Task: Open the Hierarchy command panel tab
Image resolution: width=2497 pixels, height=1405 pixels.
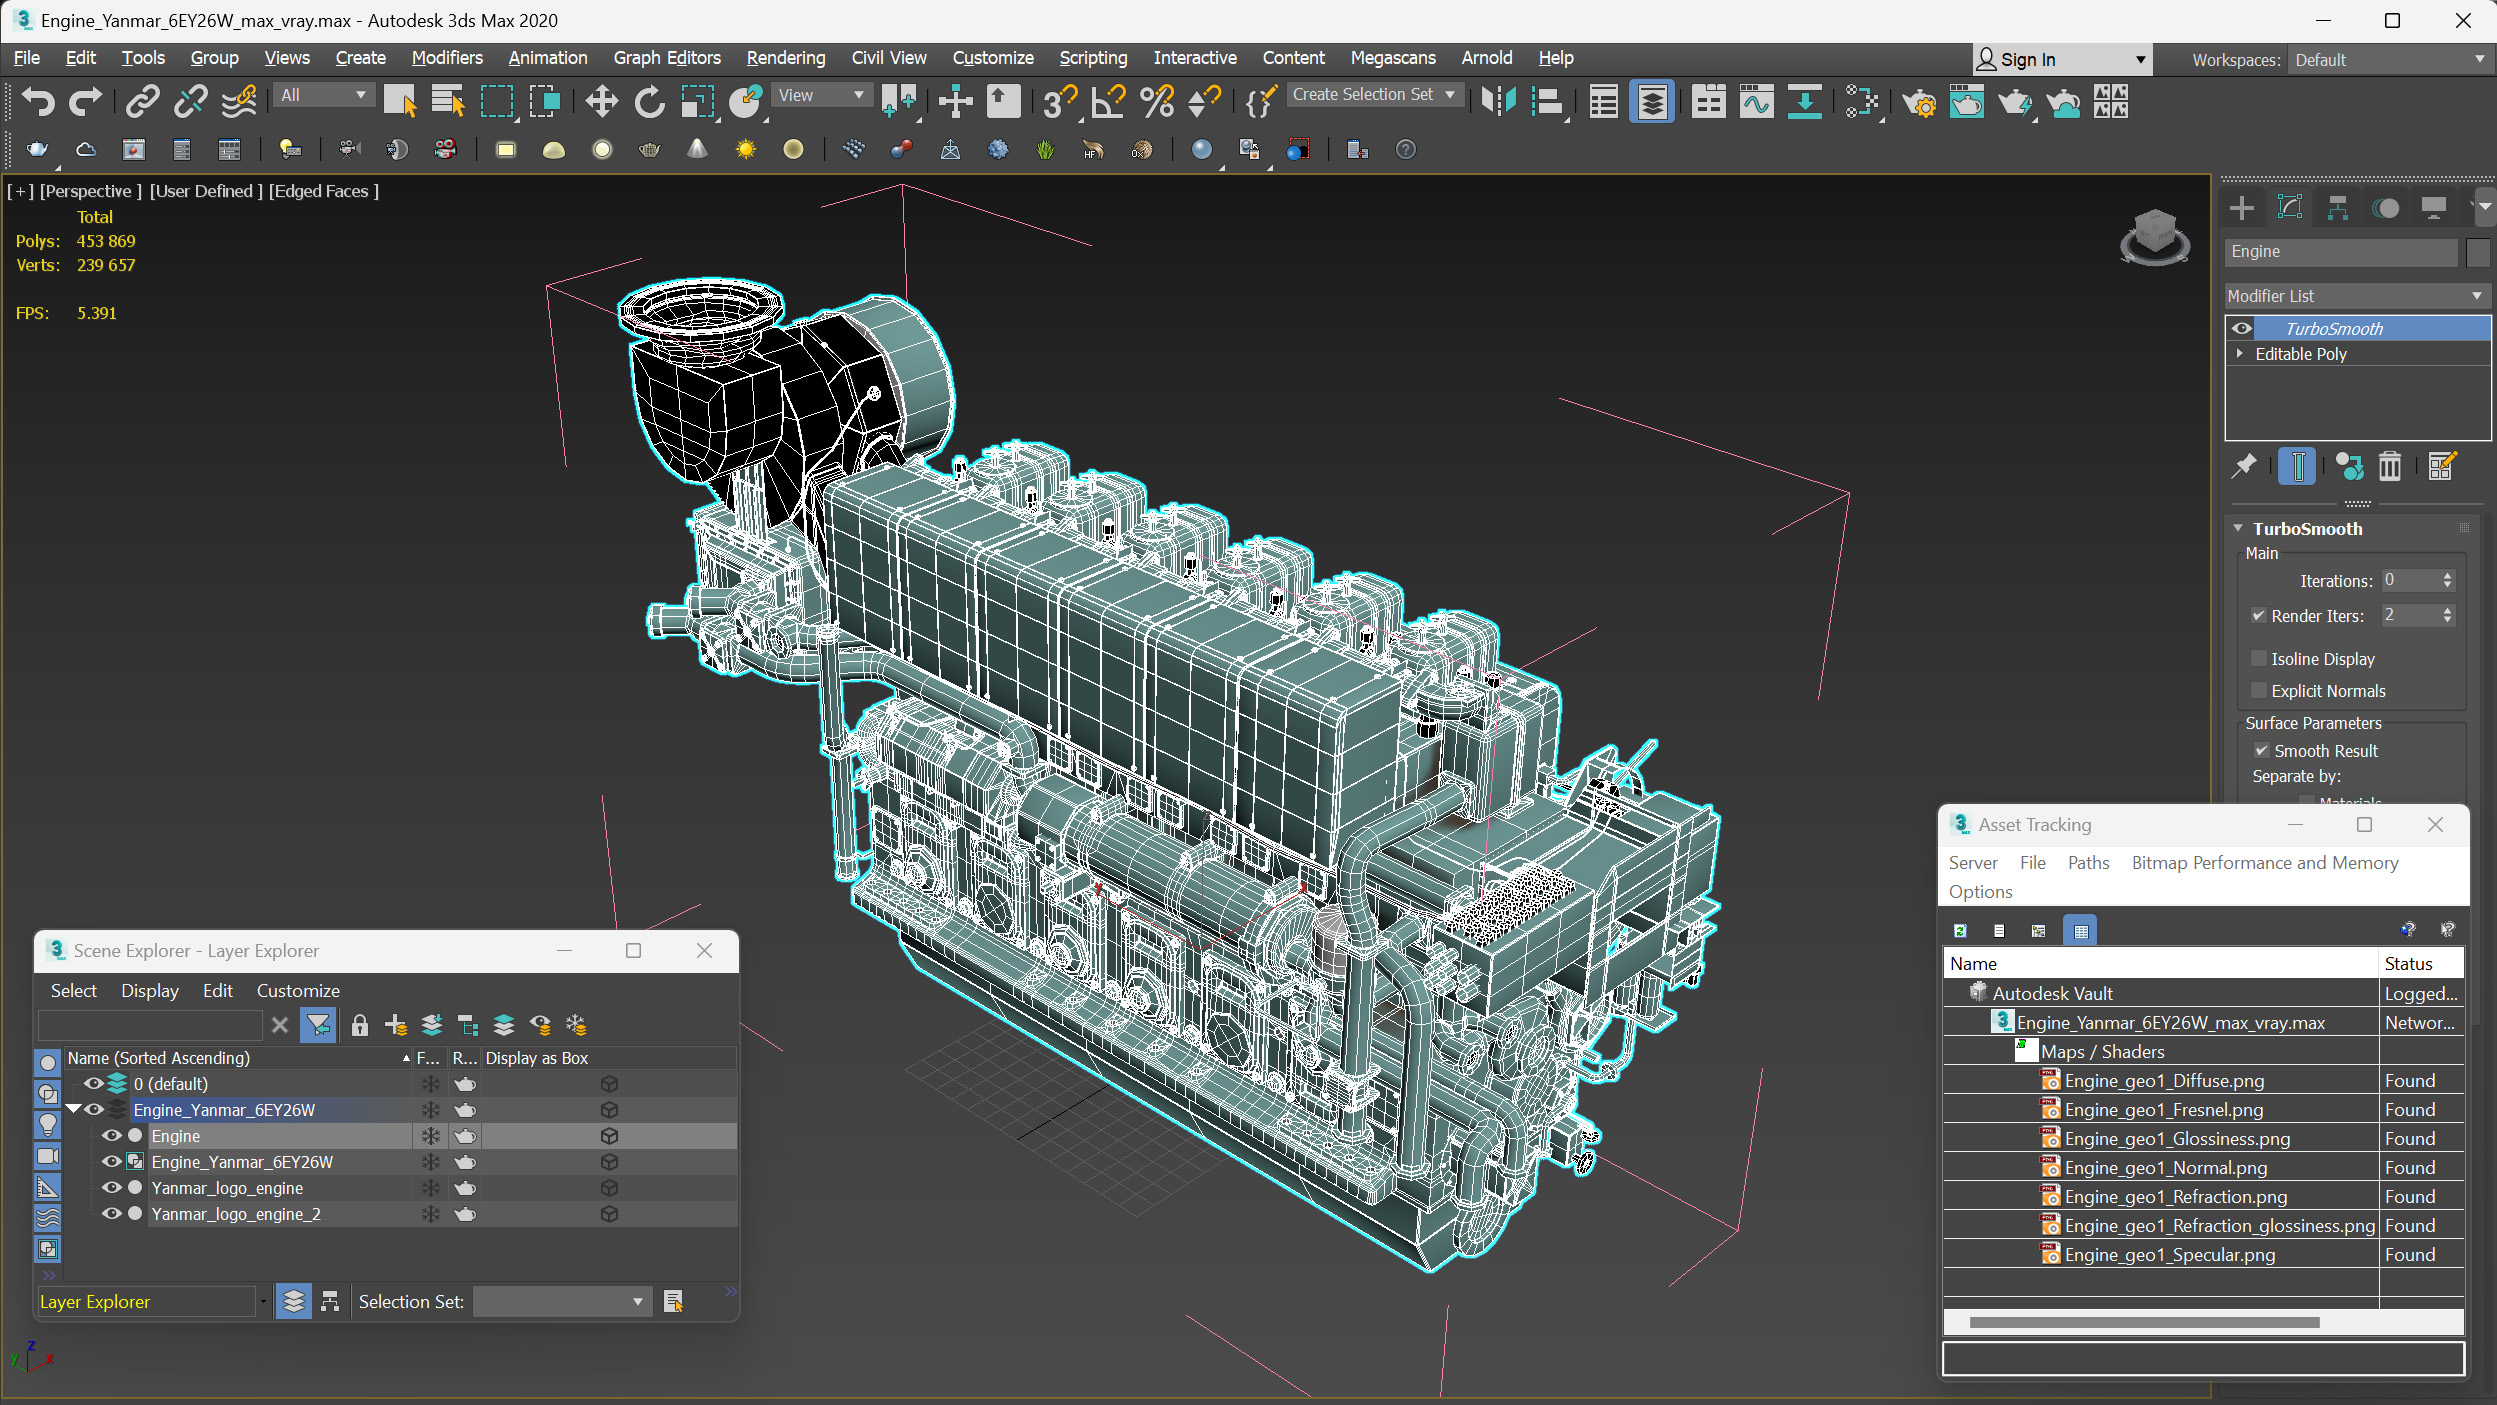Action: click(x=2338, y=208)
